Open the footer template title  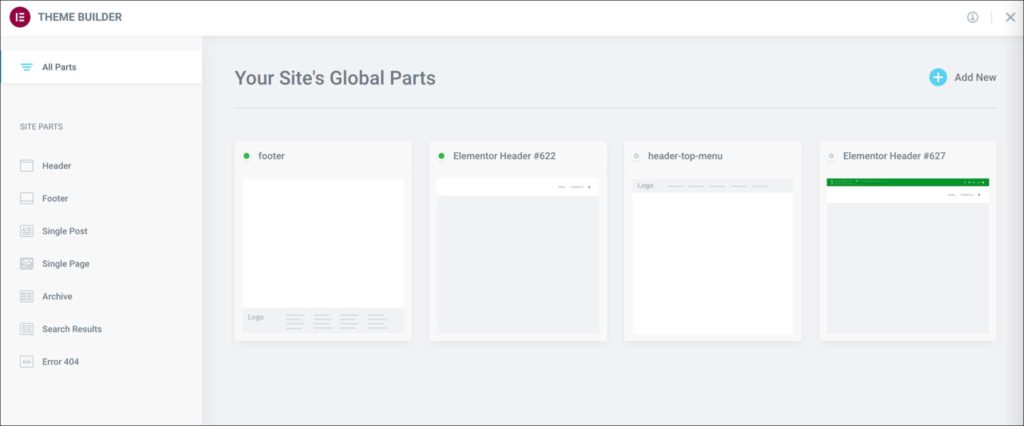272,156
